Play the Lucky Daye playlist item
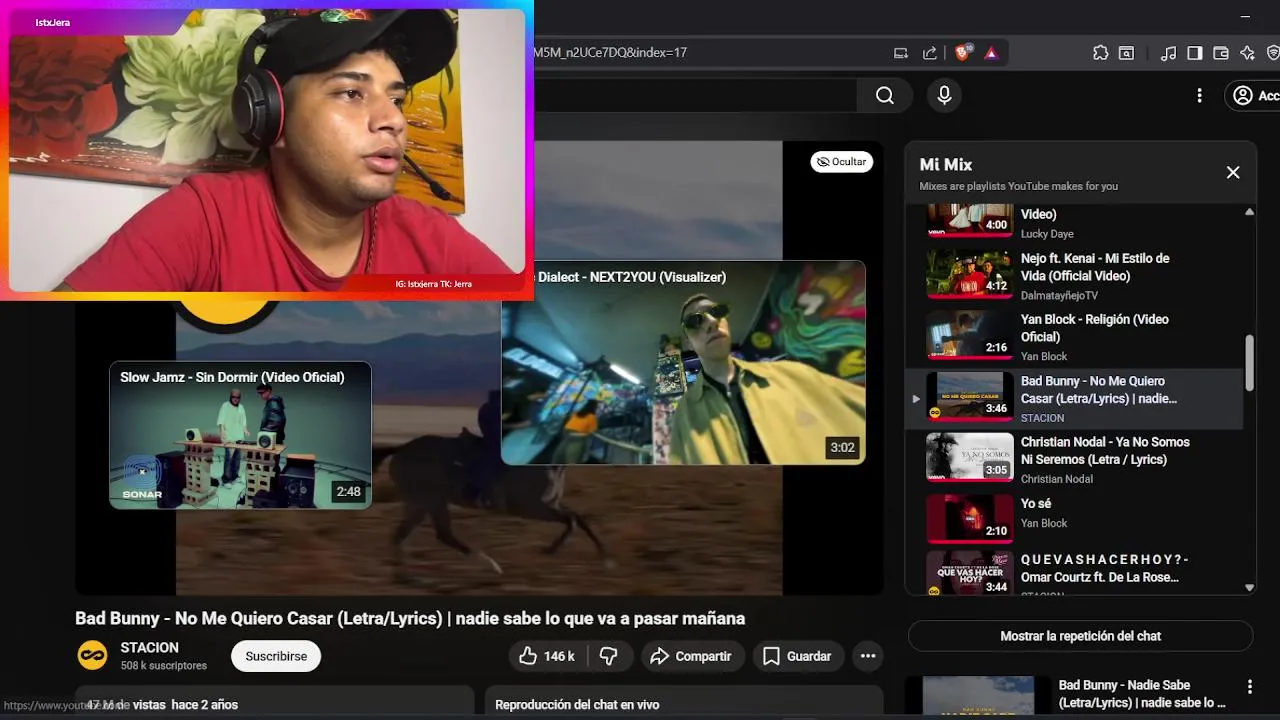The image size is (1280, 720). tap(1074, 220)
